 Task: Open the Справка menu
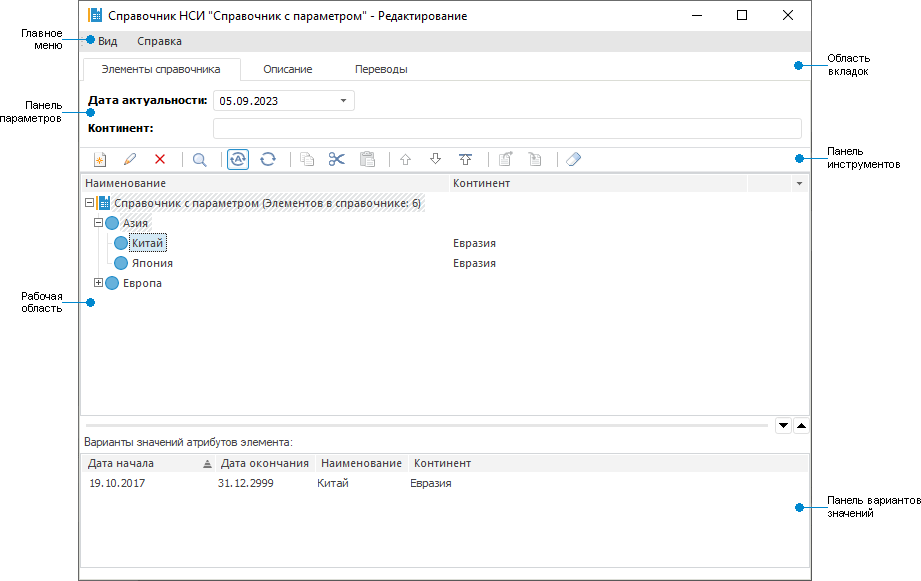(159, 41)
